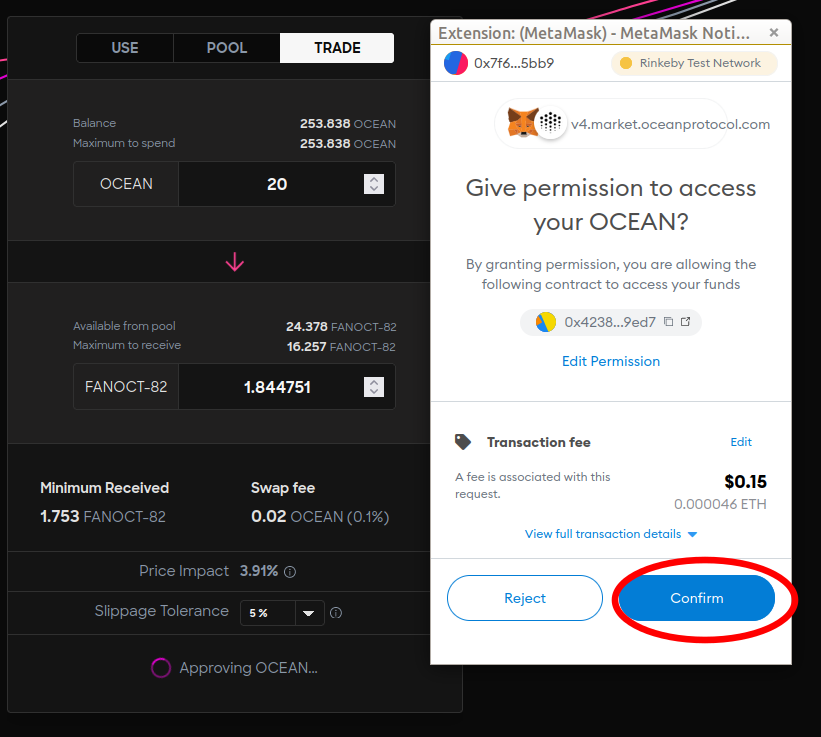
Task: Close the MetaMask notification window
Action: (x=774, y=32)
